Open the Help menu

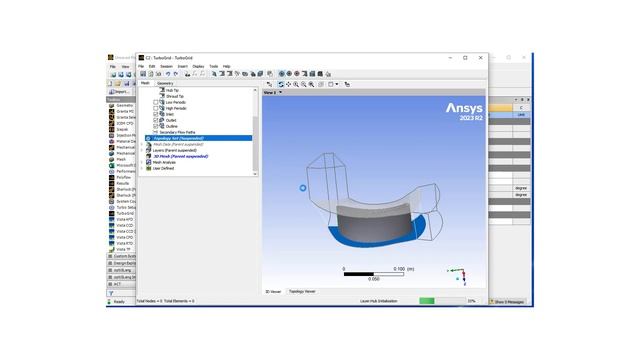(227, 66)
